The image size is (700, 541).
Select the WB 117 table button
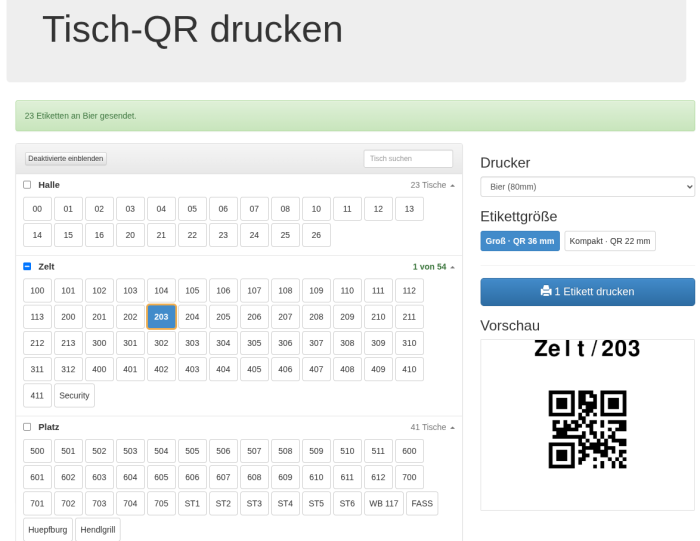[x=384, y=504]
